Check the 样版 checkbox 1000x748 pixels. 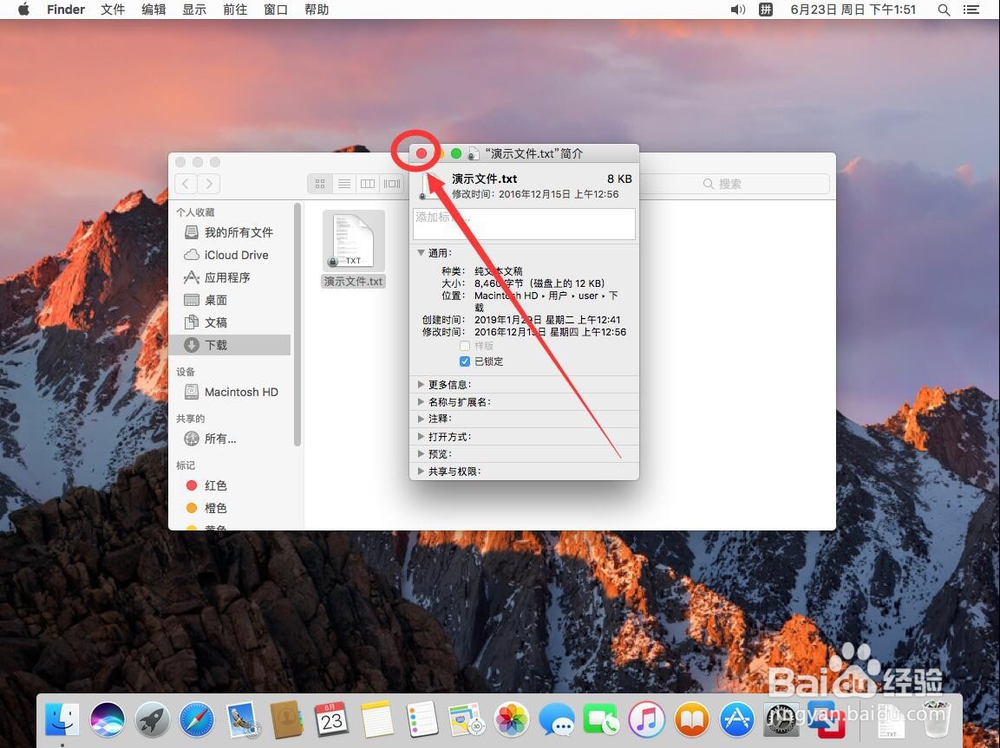(x=465, y=346)
